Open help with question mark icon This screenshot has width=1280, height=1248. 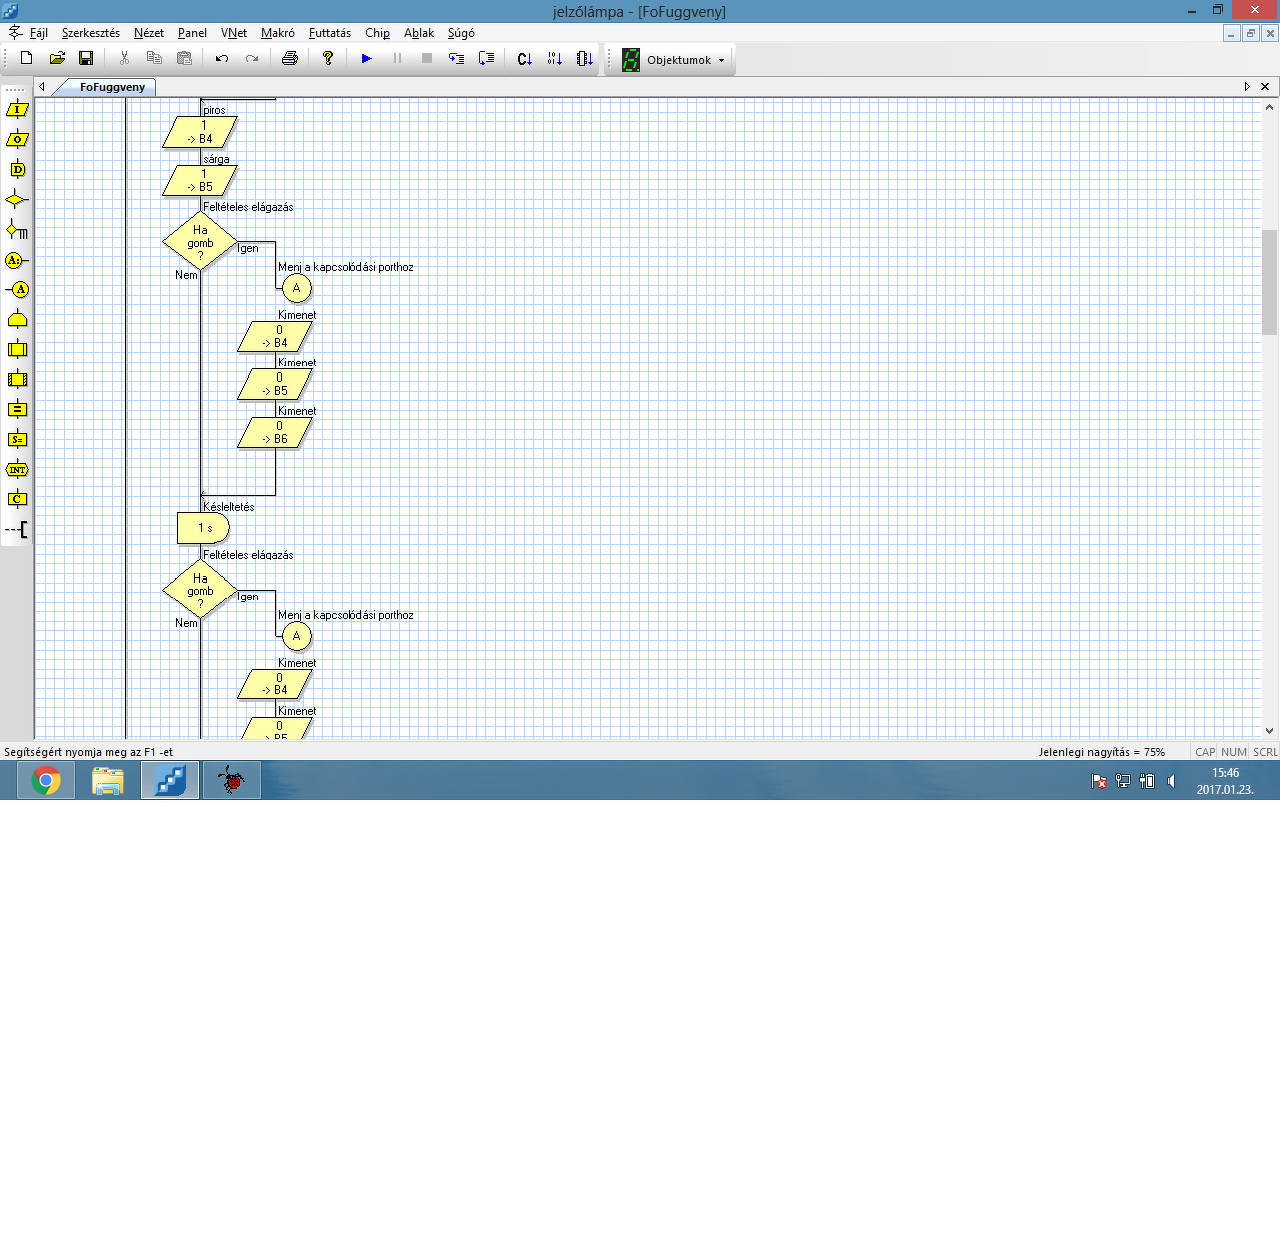(x=328, y=58)
